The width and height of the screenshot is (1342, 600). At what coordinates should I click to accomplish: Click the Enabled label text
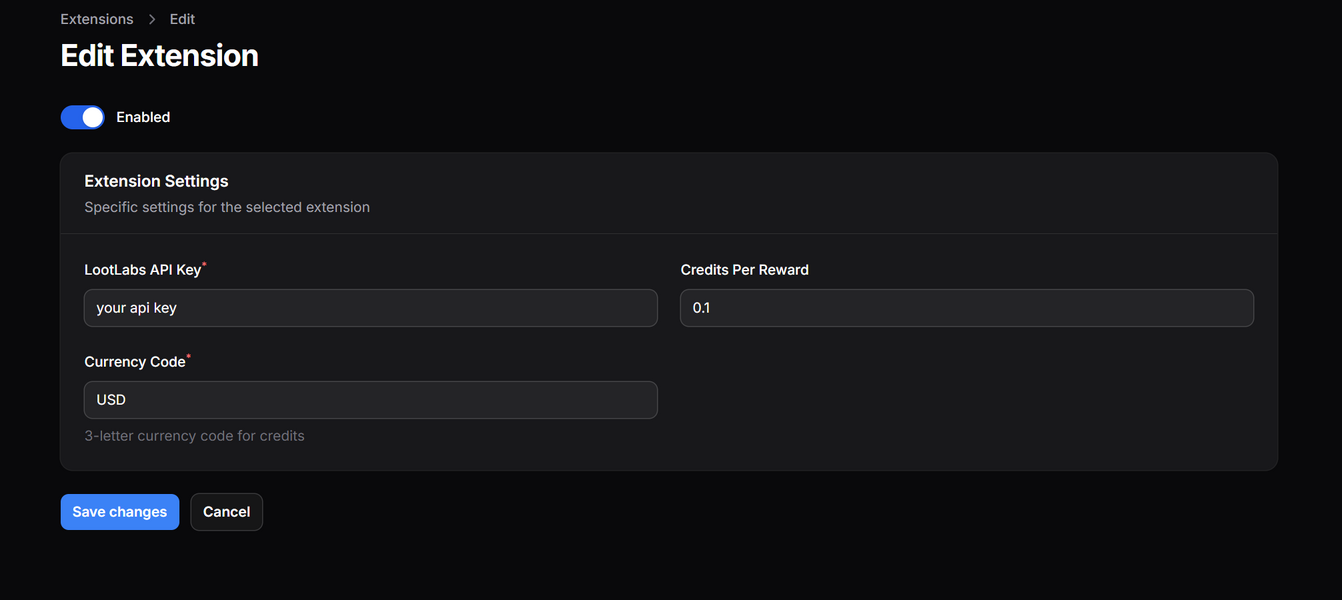[x=143, y=117]
